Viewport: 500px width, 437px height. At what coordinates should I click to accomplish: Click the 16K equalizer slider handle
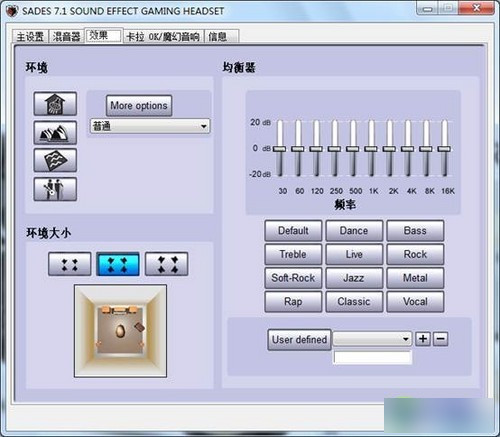[x=444, y=149]
